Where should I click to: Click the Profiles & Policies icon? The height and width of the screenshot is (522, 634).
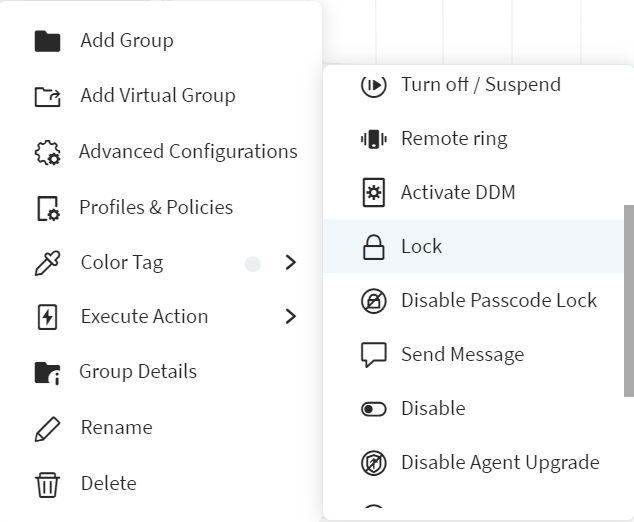(x=47, y=208)
